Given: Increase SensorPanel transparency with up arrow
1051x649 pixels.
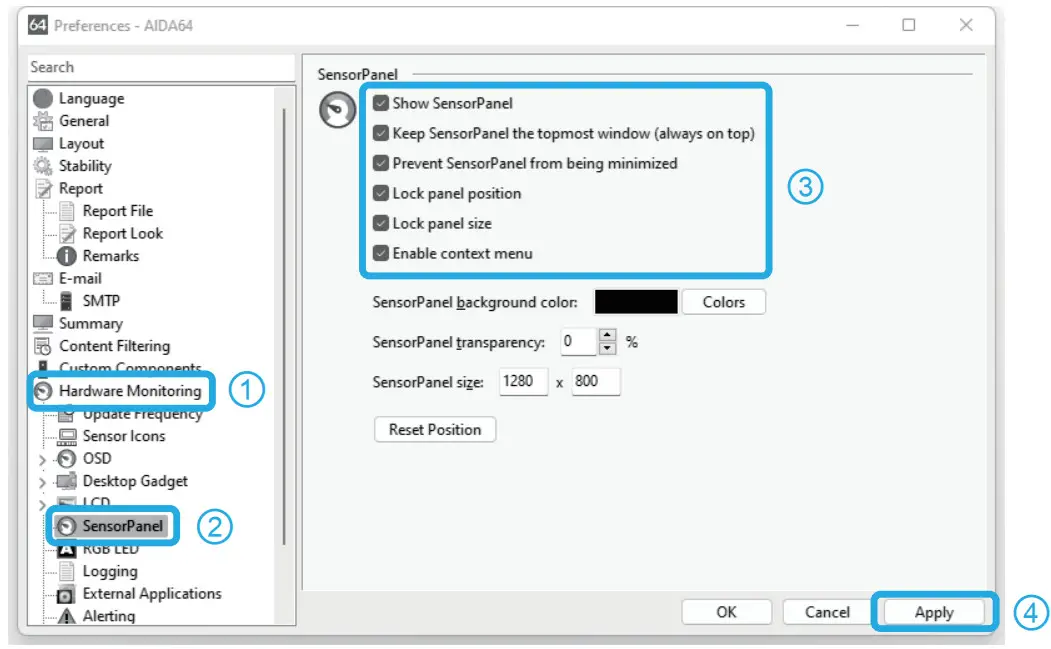Looking at the screenshot, I should pyautogui.click(x=607, y=335).
